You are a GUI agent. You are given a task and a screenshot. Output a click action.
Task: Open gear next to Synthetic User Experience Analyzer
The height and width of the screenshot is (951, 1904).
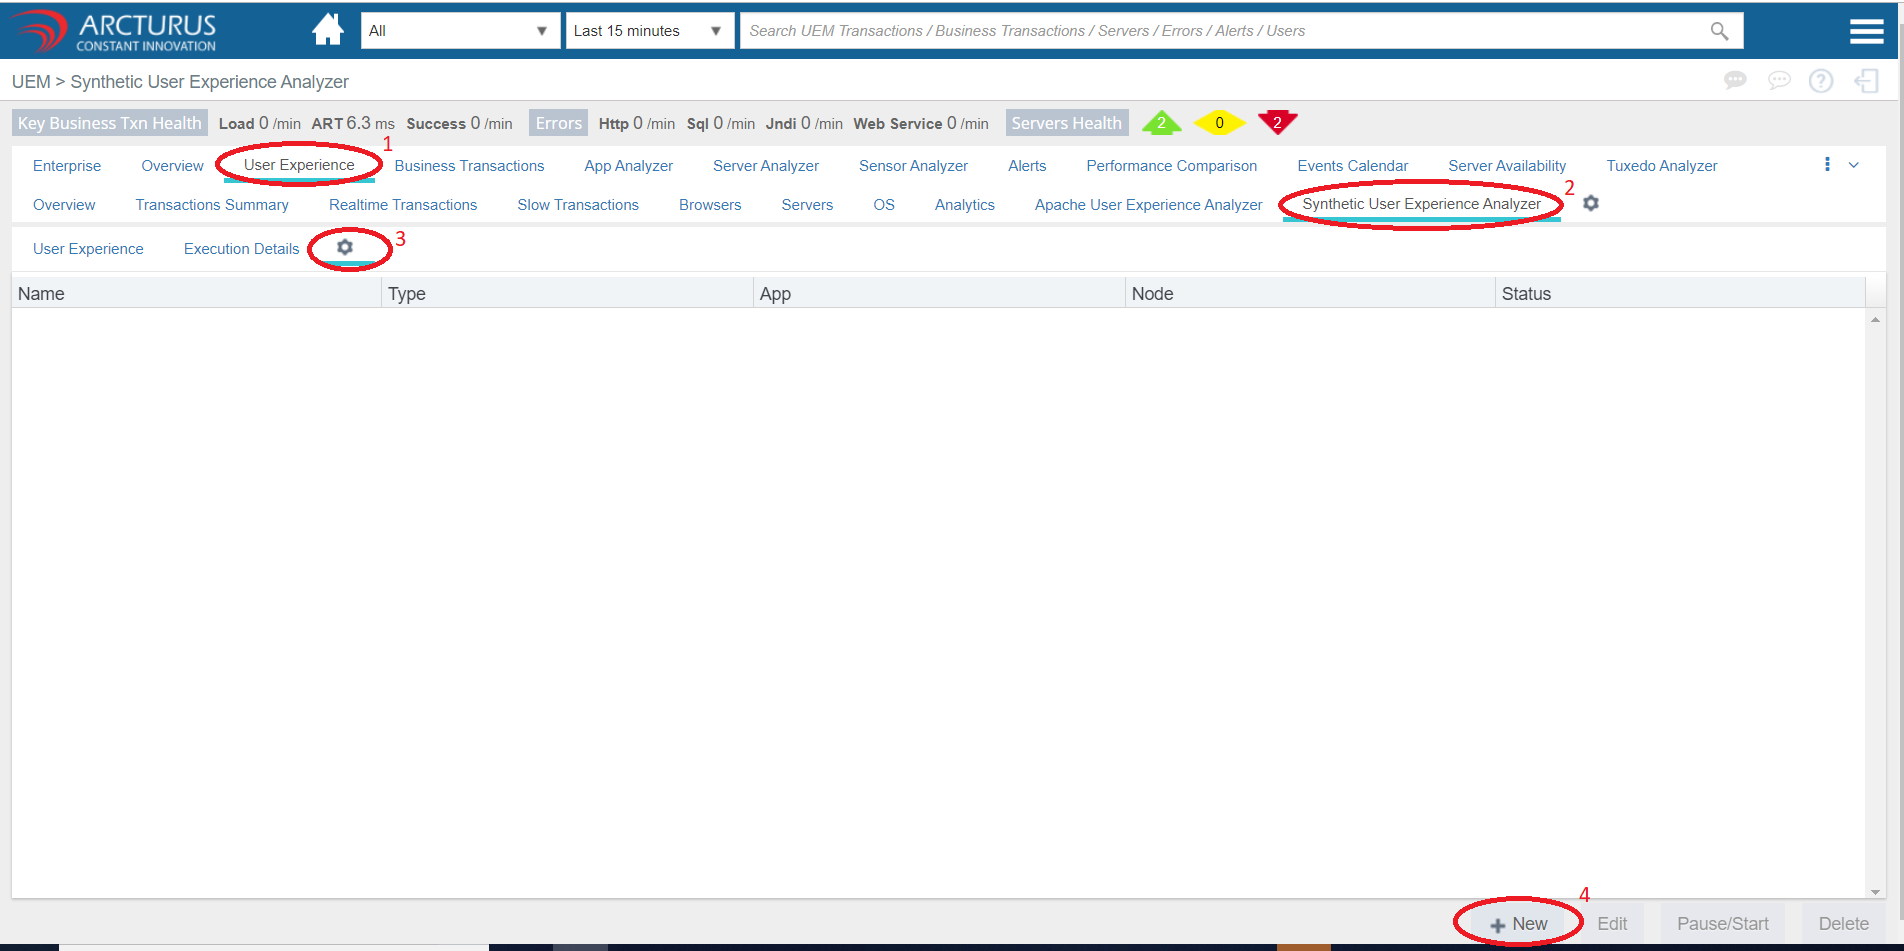[x=1591, y=203]
